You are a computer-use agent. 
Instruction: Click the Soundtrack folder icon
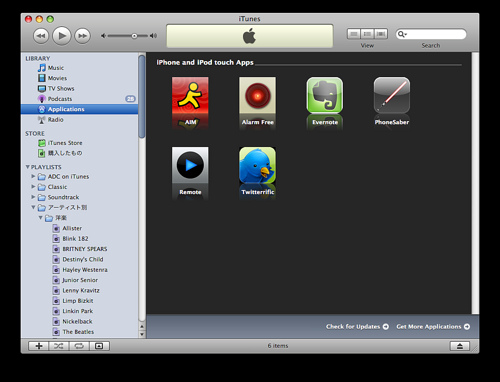(42, 197)
